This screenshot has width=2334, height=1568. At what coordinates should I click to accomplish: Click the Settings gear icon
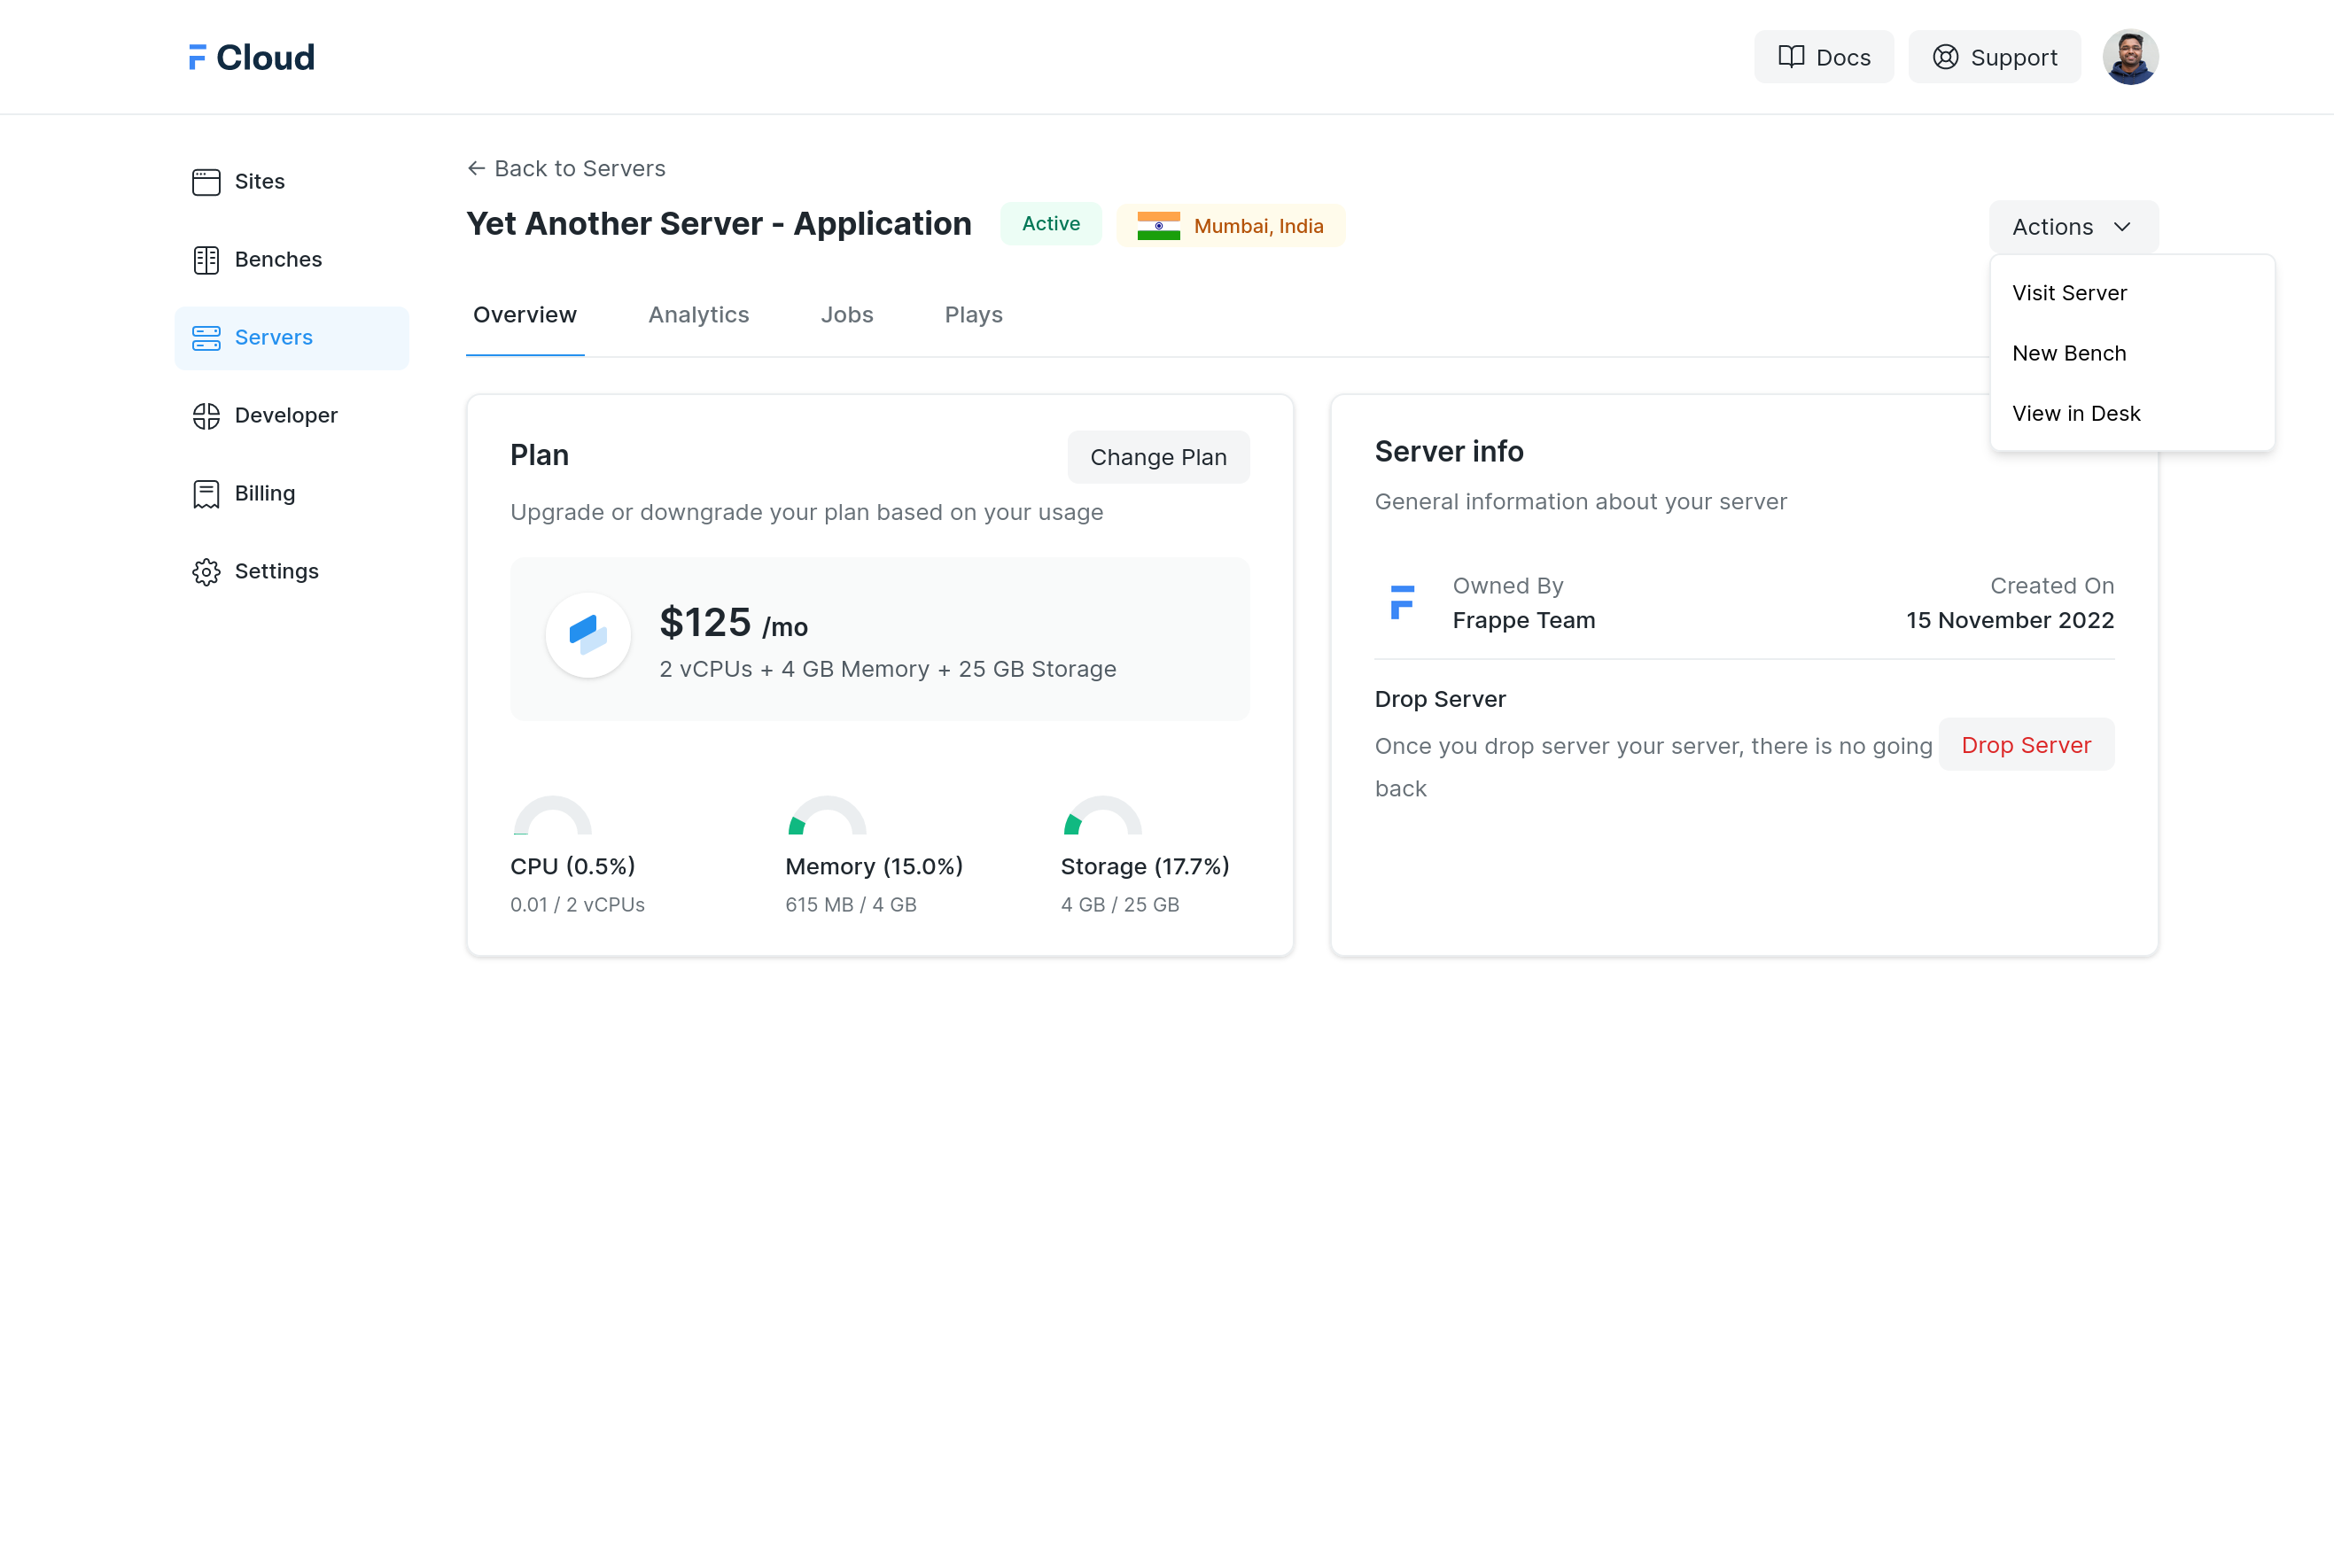tap(206, 571)
